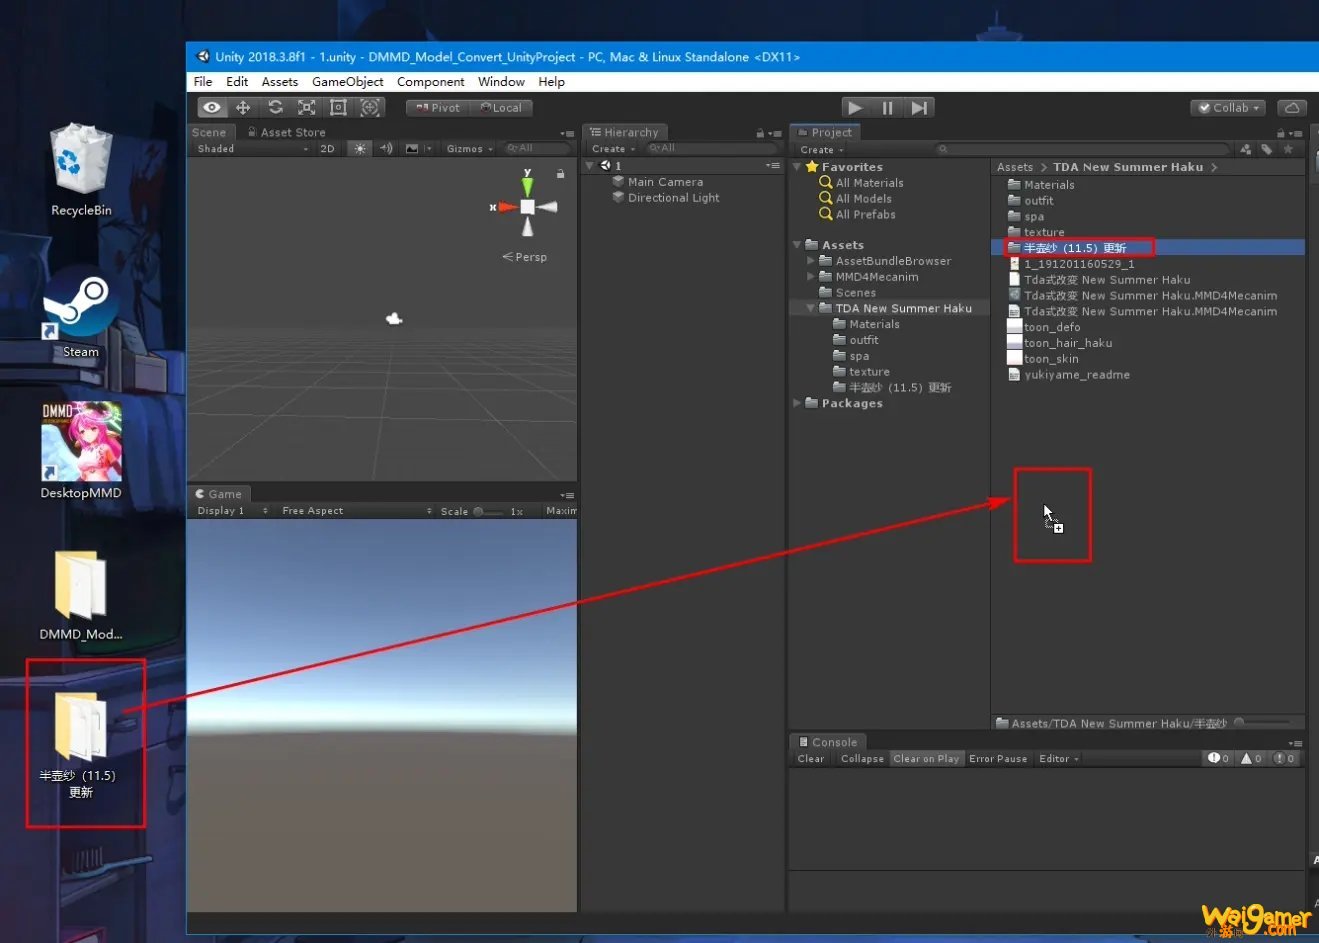The width and height of the screenshot is (1319, 943).
Task: Open the Console Editor dropdown
Action: [x=1059, y=758]
